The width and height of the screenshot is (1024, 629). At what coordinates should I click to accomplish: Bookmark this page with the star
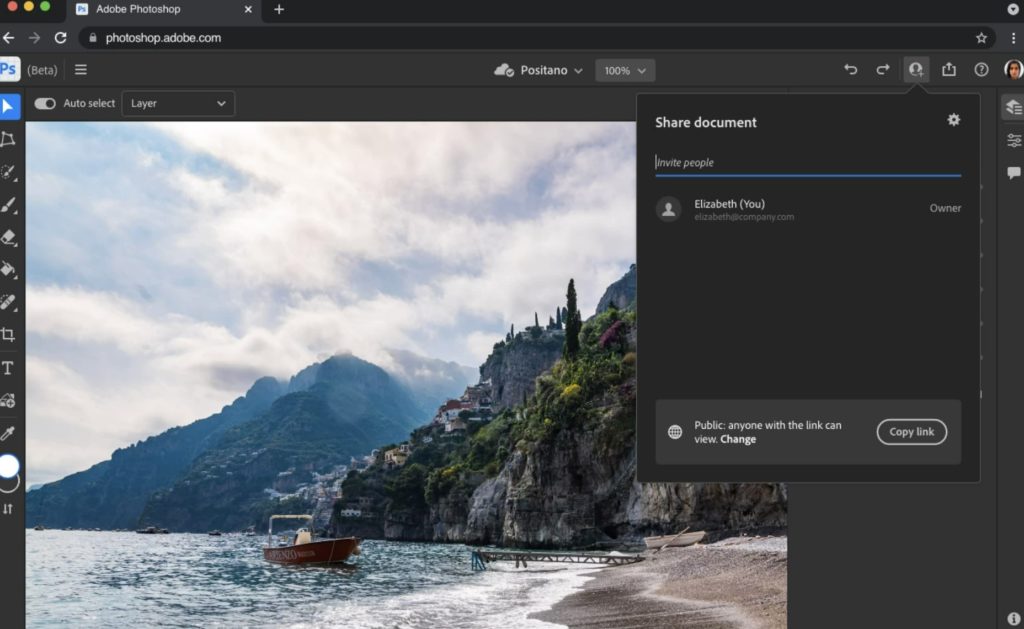pos(981,38)
